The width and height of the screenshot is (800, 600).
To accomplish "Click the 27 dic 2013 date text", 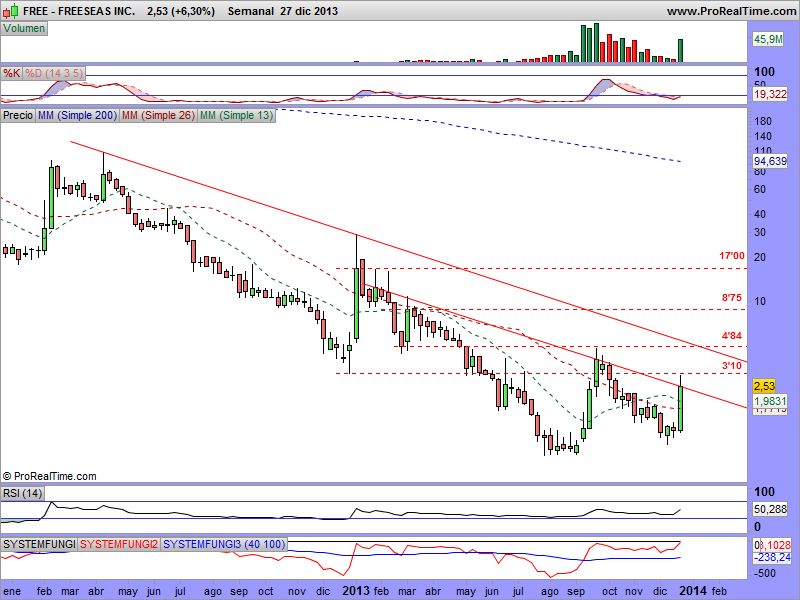I will point(309,11).
